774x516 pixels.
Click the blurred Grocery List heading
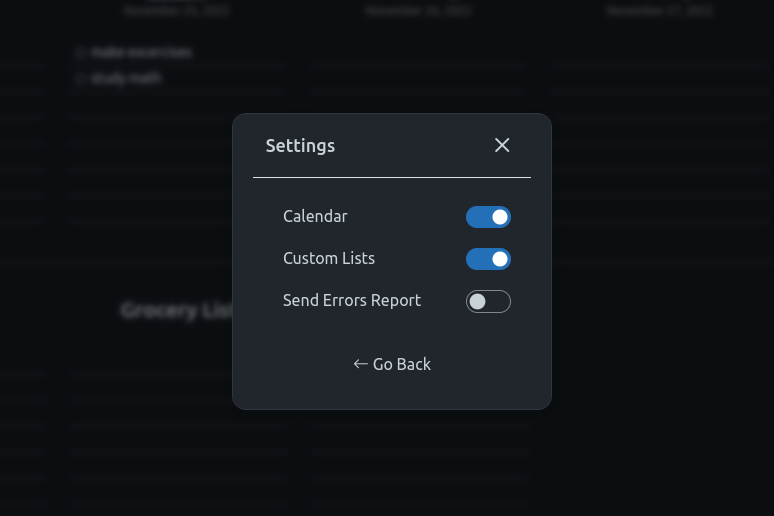pyautogui.click(x=176, y=310)
